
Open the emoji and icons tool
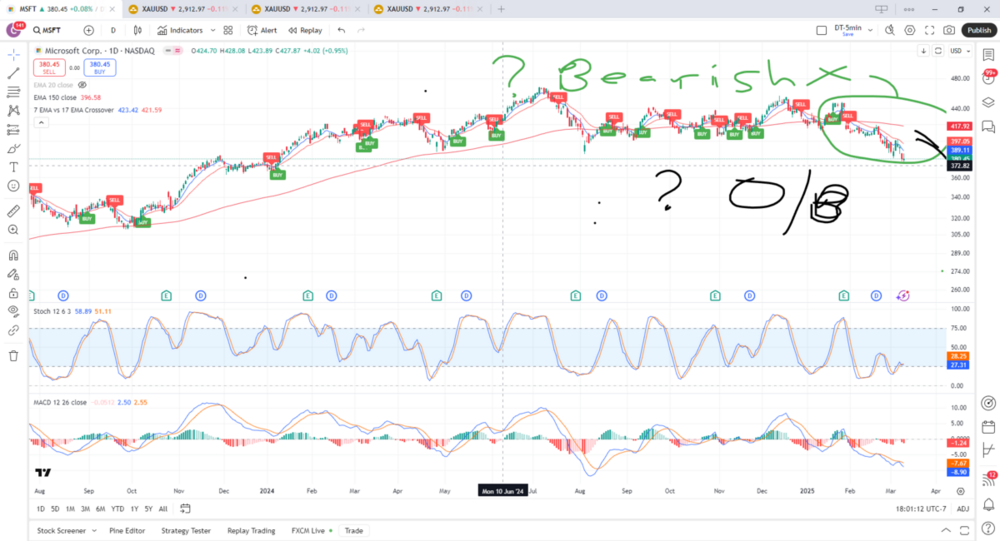point(13,186)
